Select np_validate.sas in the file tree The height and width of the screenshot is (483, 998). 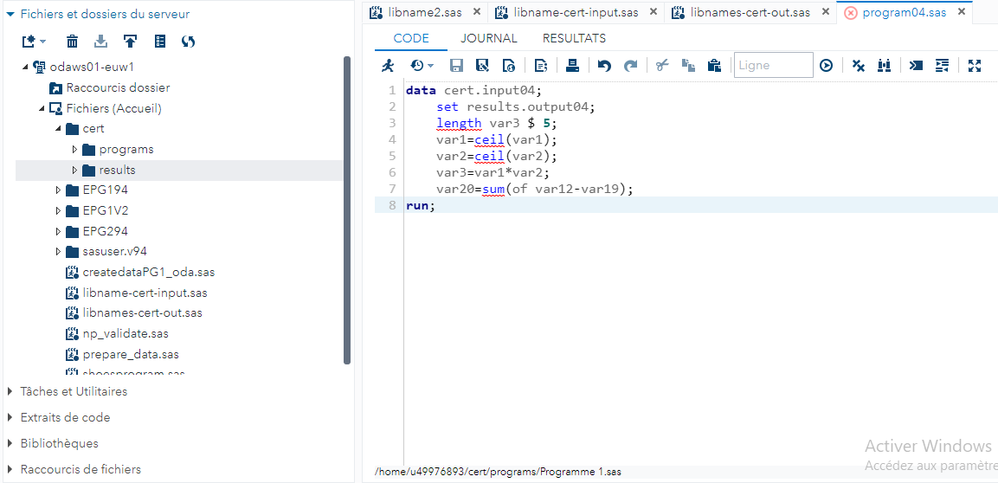125,333
